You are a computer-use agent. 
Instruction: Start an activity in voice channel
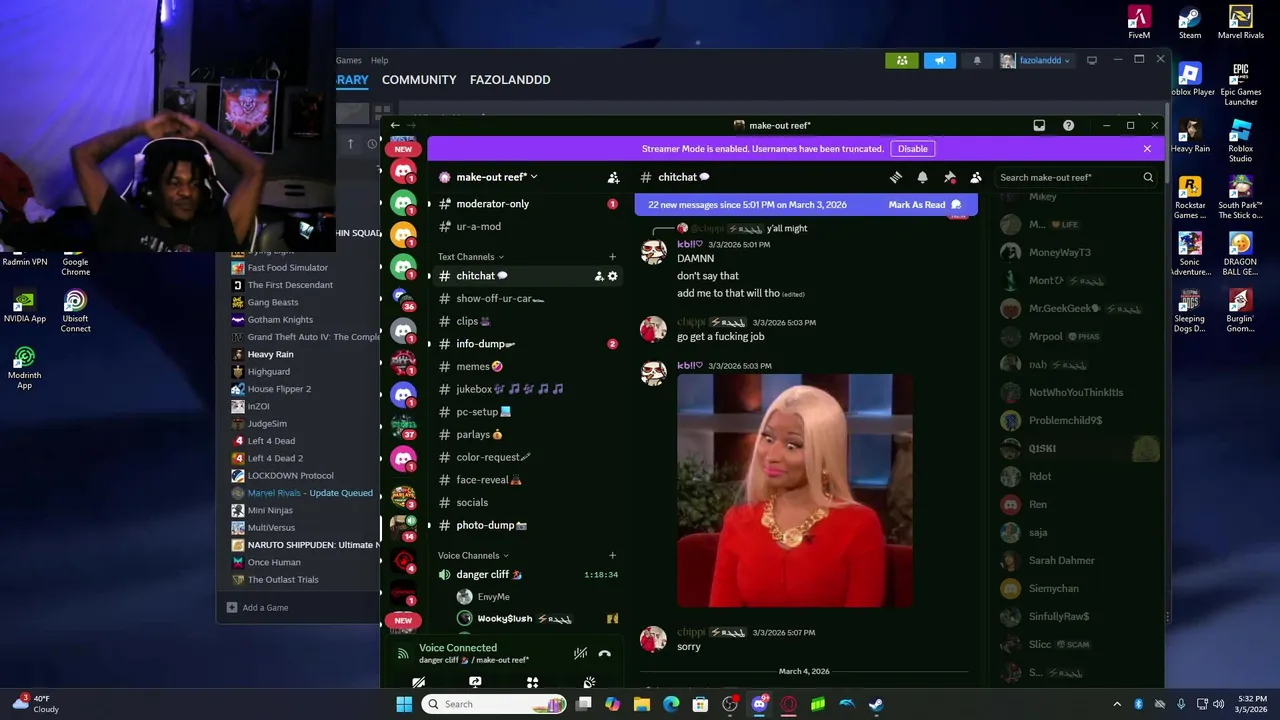point(532,683)
